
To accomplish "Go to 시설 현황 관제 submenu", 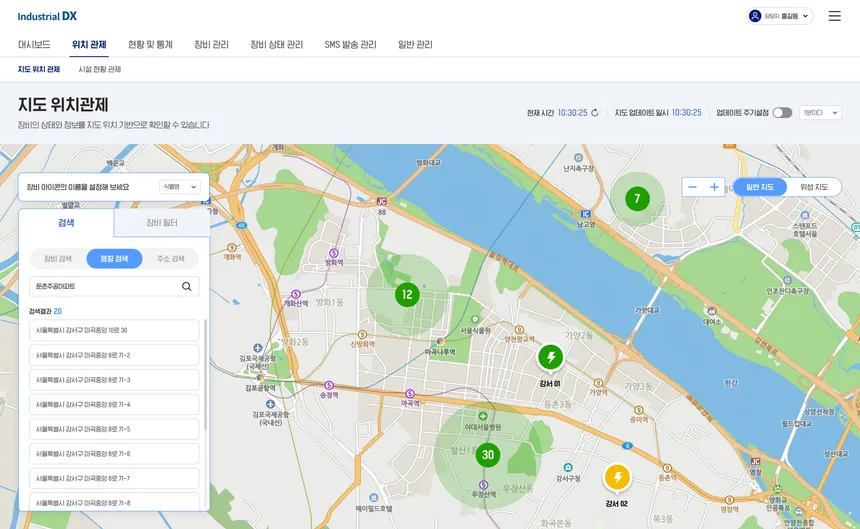I will 99,69.
